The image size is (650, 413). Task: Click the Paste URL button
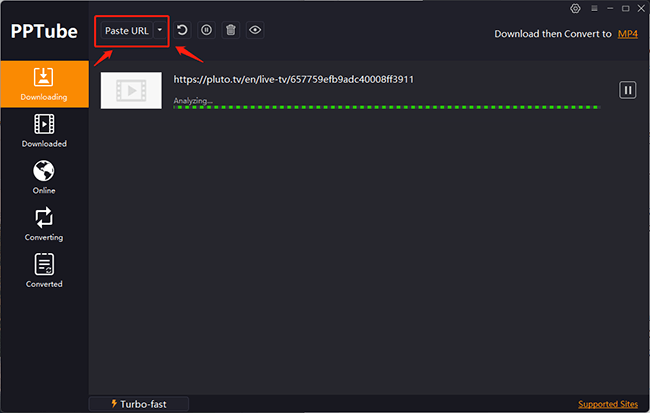coord(126,31)
